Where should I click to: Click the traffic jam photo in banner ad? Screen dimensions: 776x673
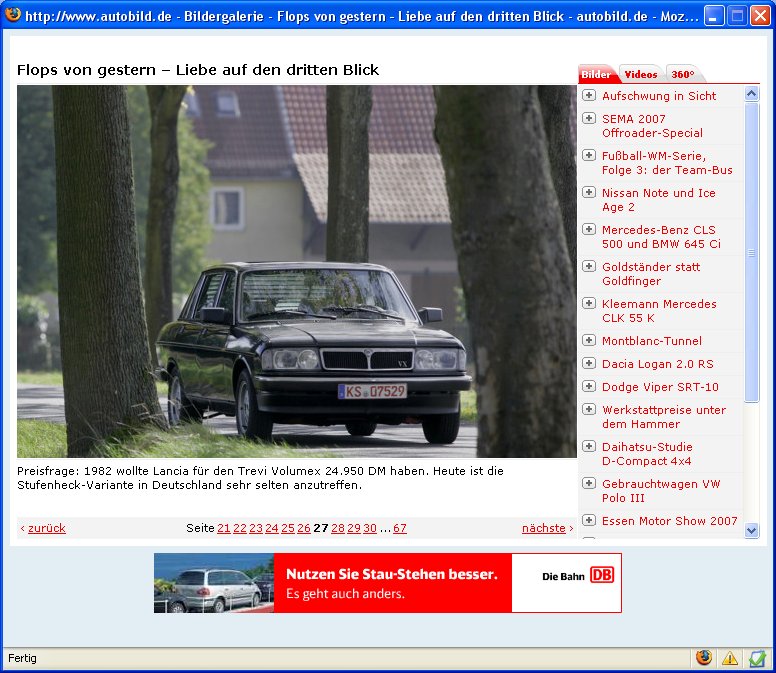click(214, 583)
